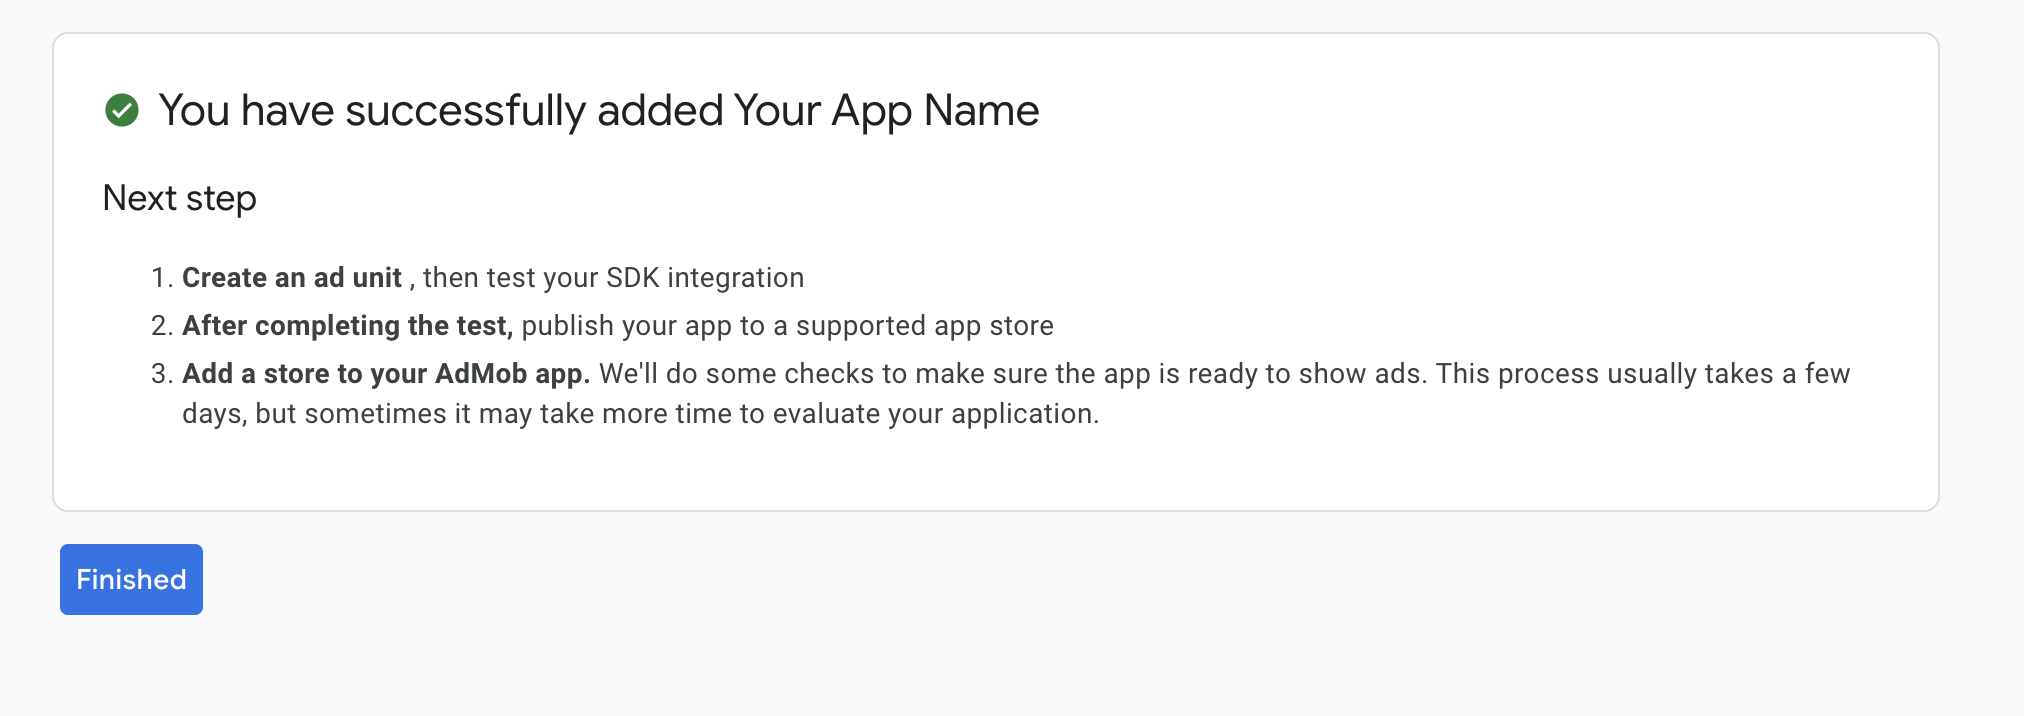Image resolution: width=2024 pixels, height=716 pixels.
Task: Click "This process usually takes a few" text
Action: coord(1642,374)
